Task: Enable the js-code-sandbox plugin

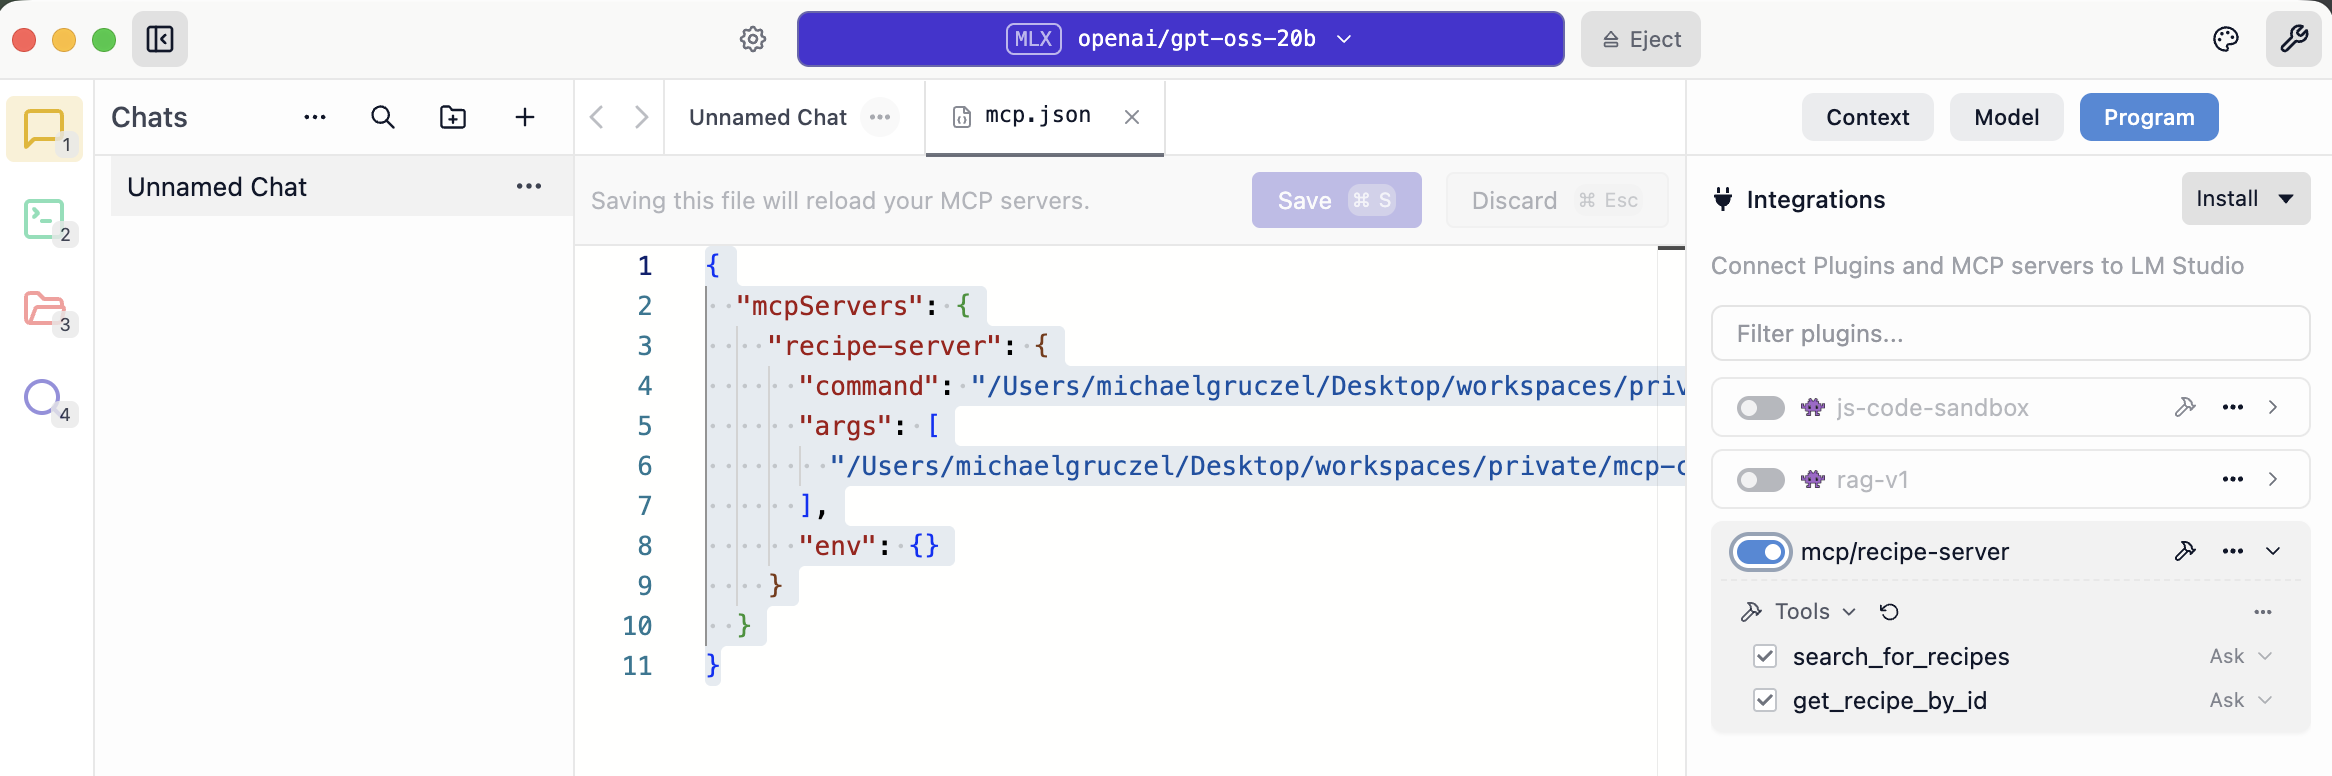Action: (x=1761, y=408)
